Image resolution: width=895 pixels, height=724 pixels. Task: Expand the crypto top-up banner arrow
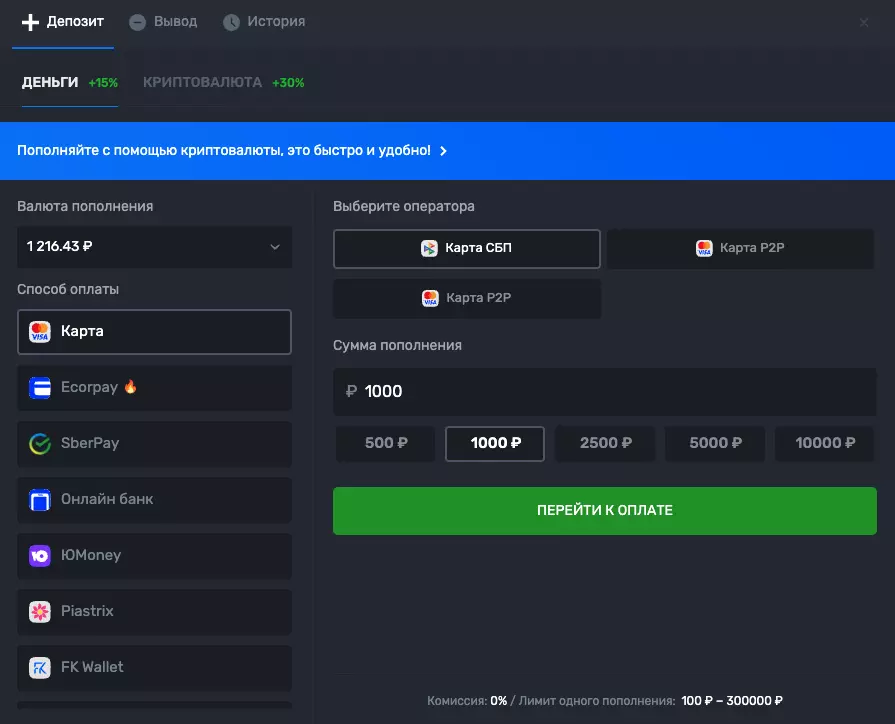pyautogui.click(x=444, y=151)
